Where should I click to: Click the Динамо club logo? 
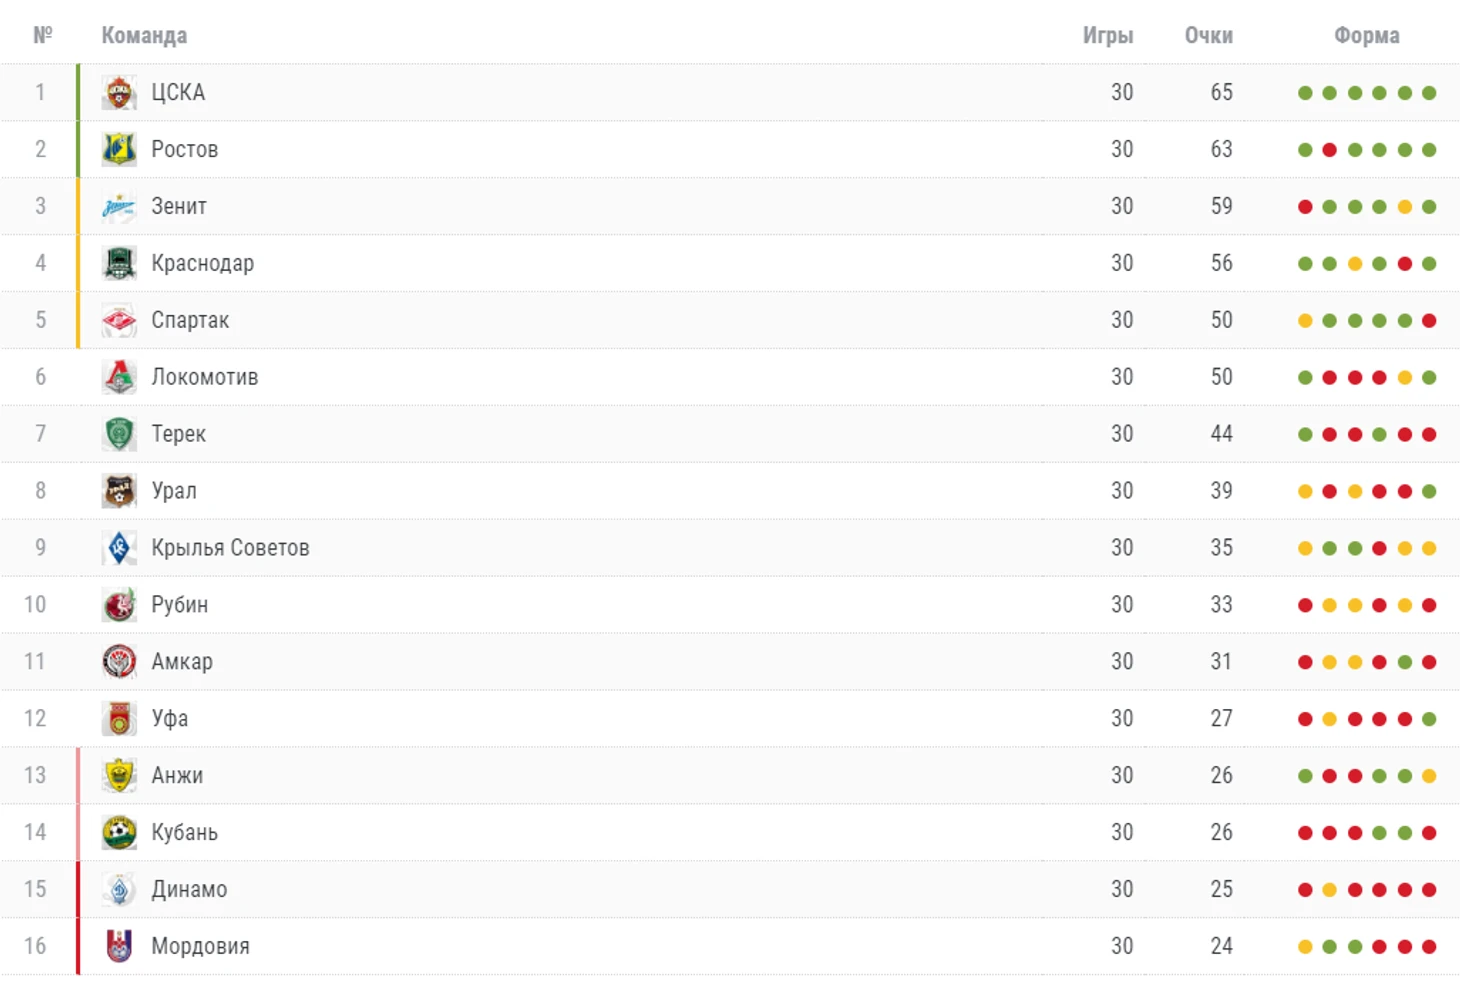pos(119,890)
